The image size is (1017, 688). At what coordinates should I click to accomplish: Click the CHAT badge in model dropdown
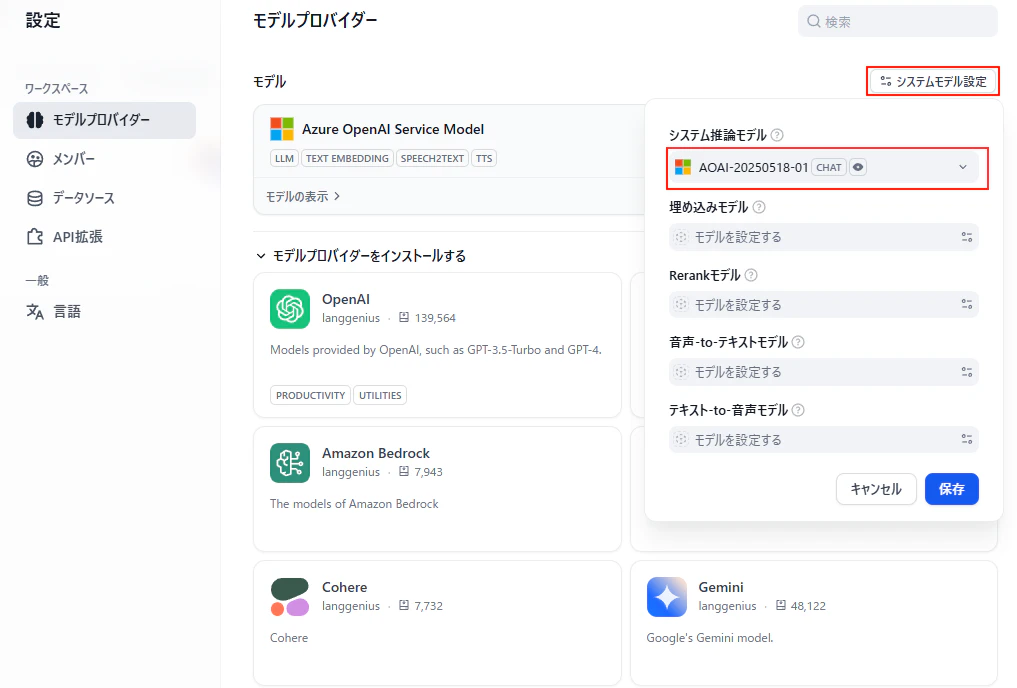click(x=829, y=167)
